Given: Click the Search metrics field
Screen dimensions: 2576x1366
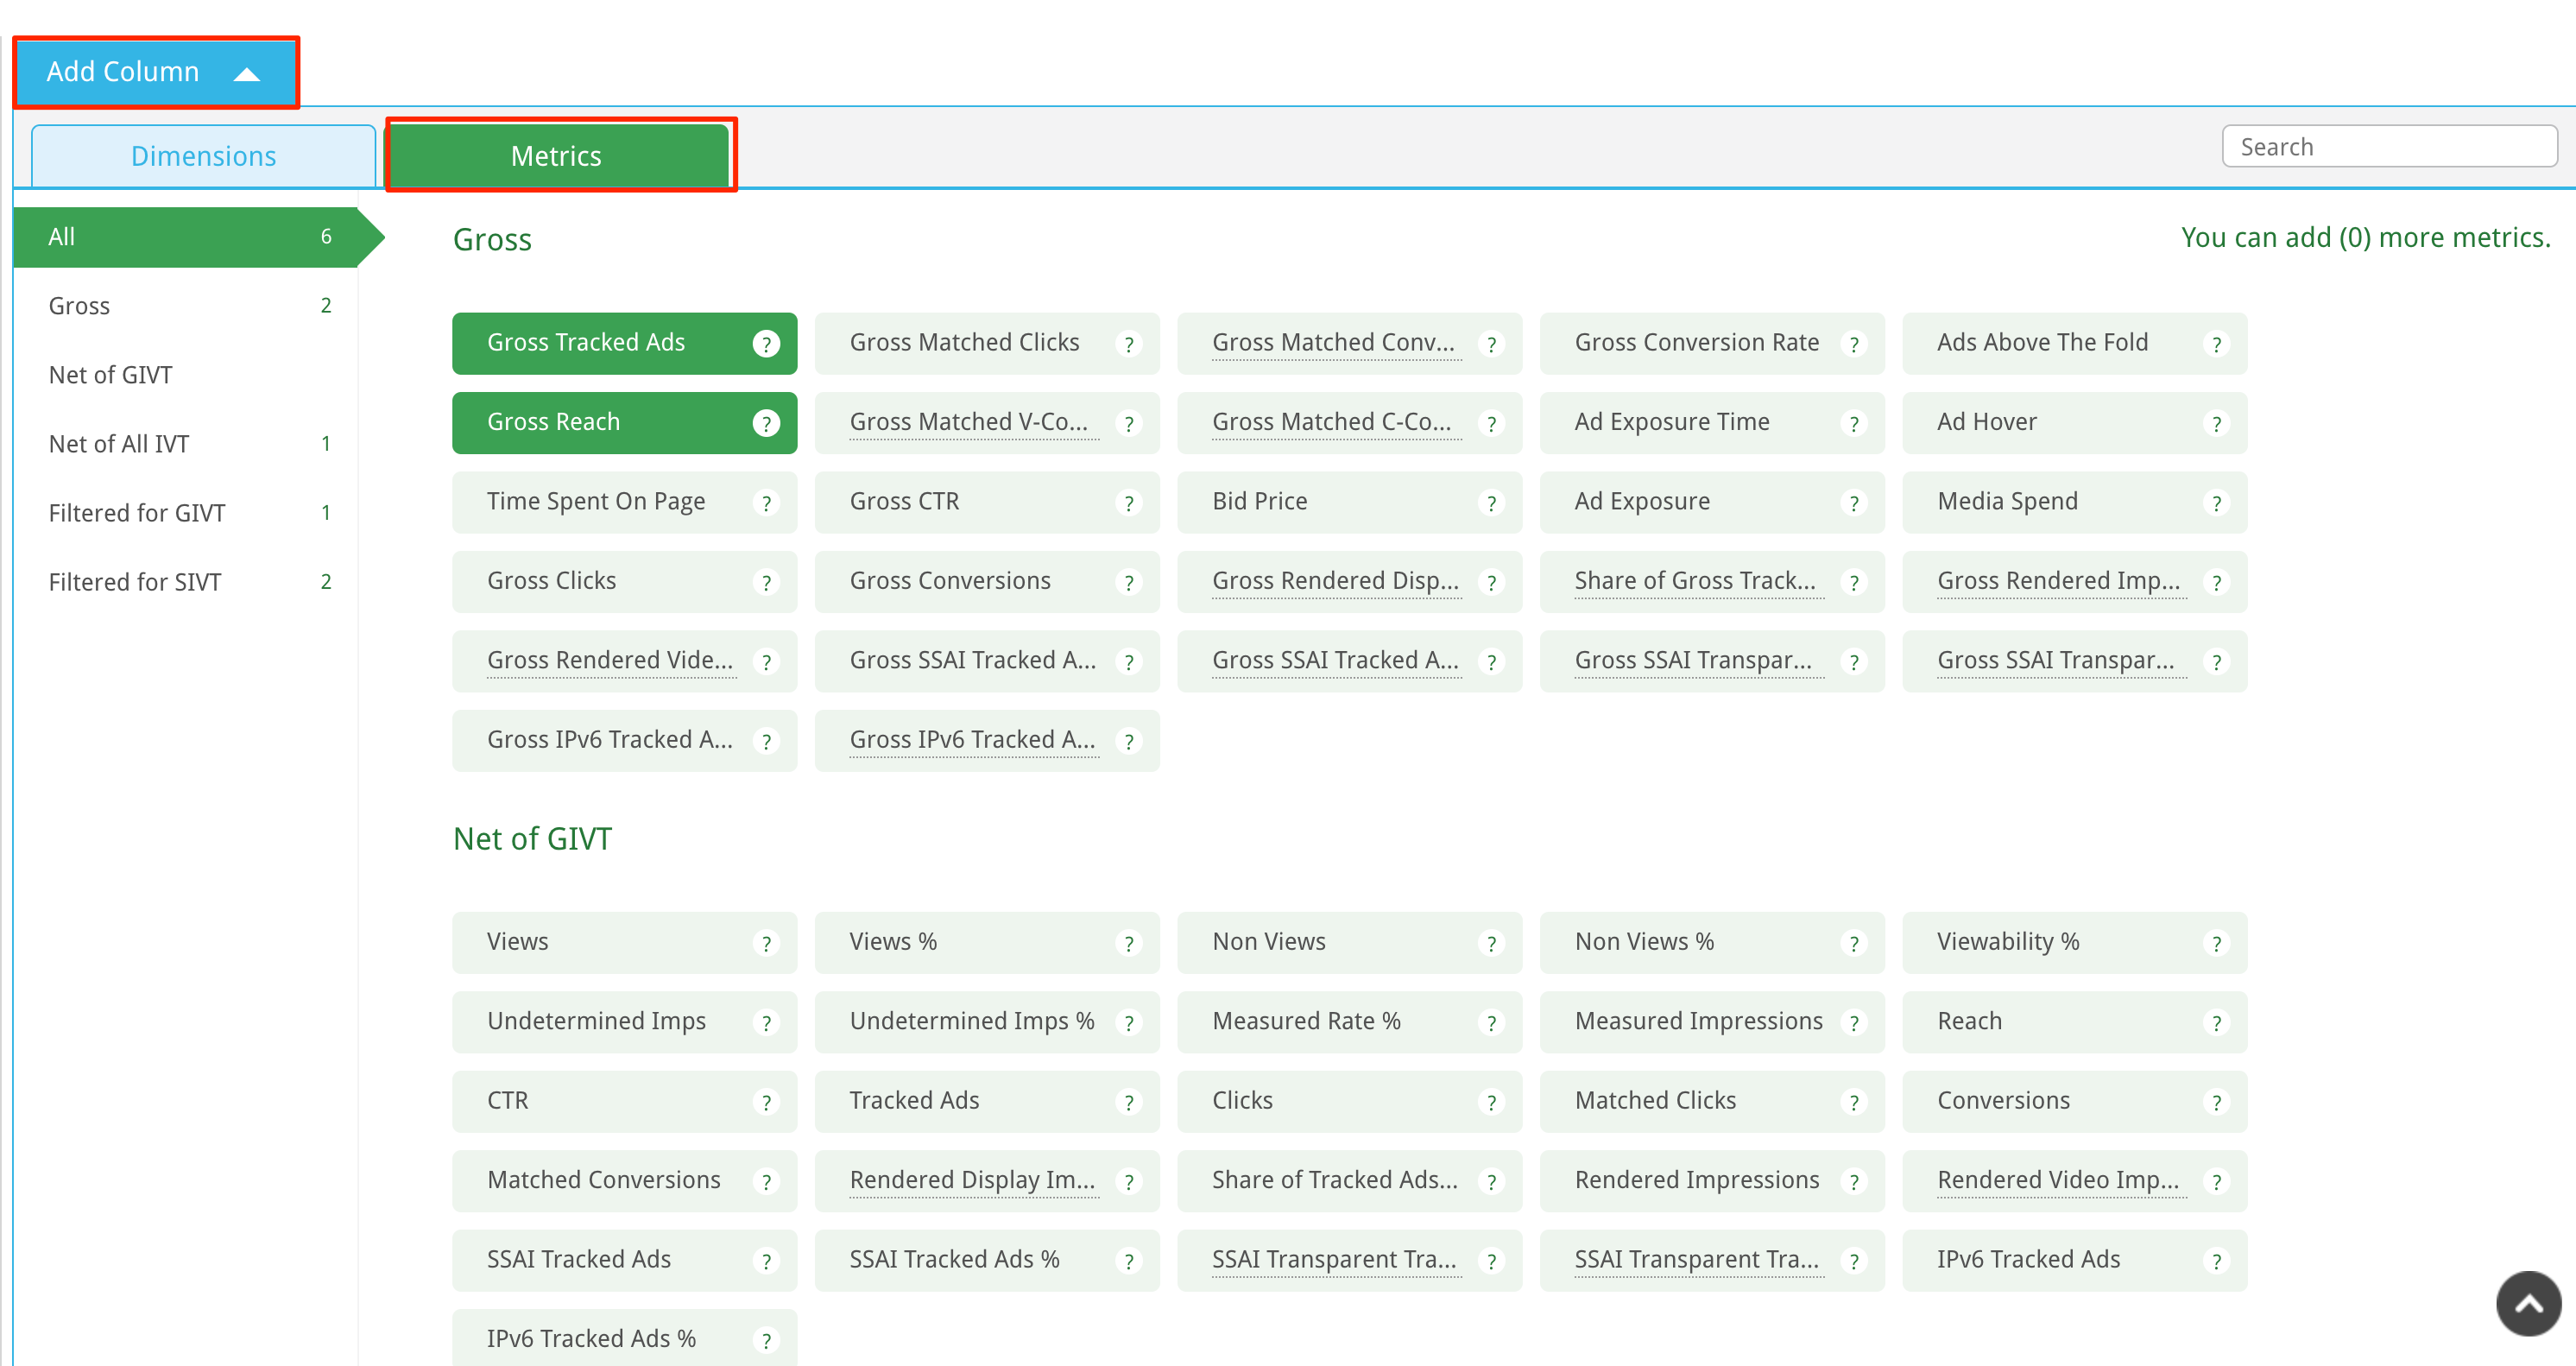Looking at the screenshot, I should click(x=2389, y=147).
